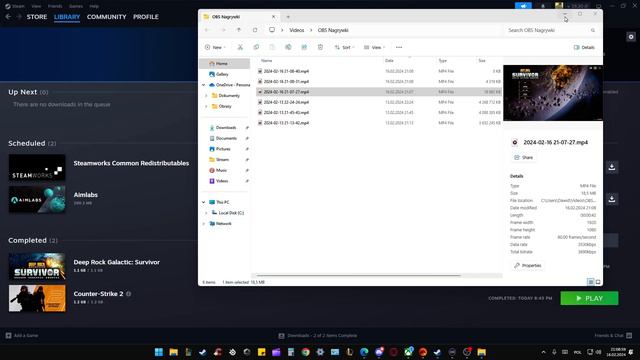Open the Steam LIBRARY tab

point(67,17)
